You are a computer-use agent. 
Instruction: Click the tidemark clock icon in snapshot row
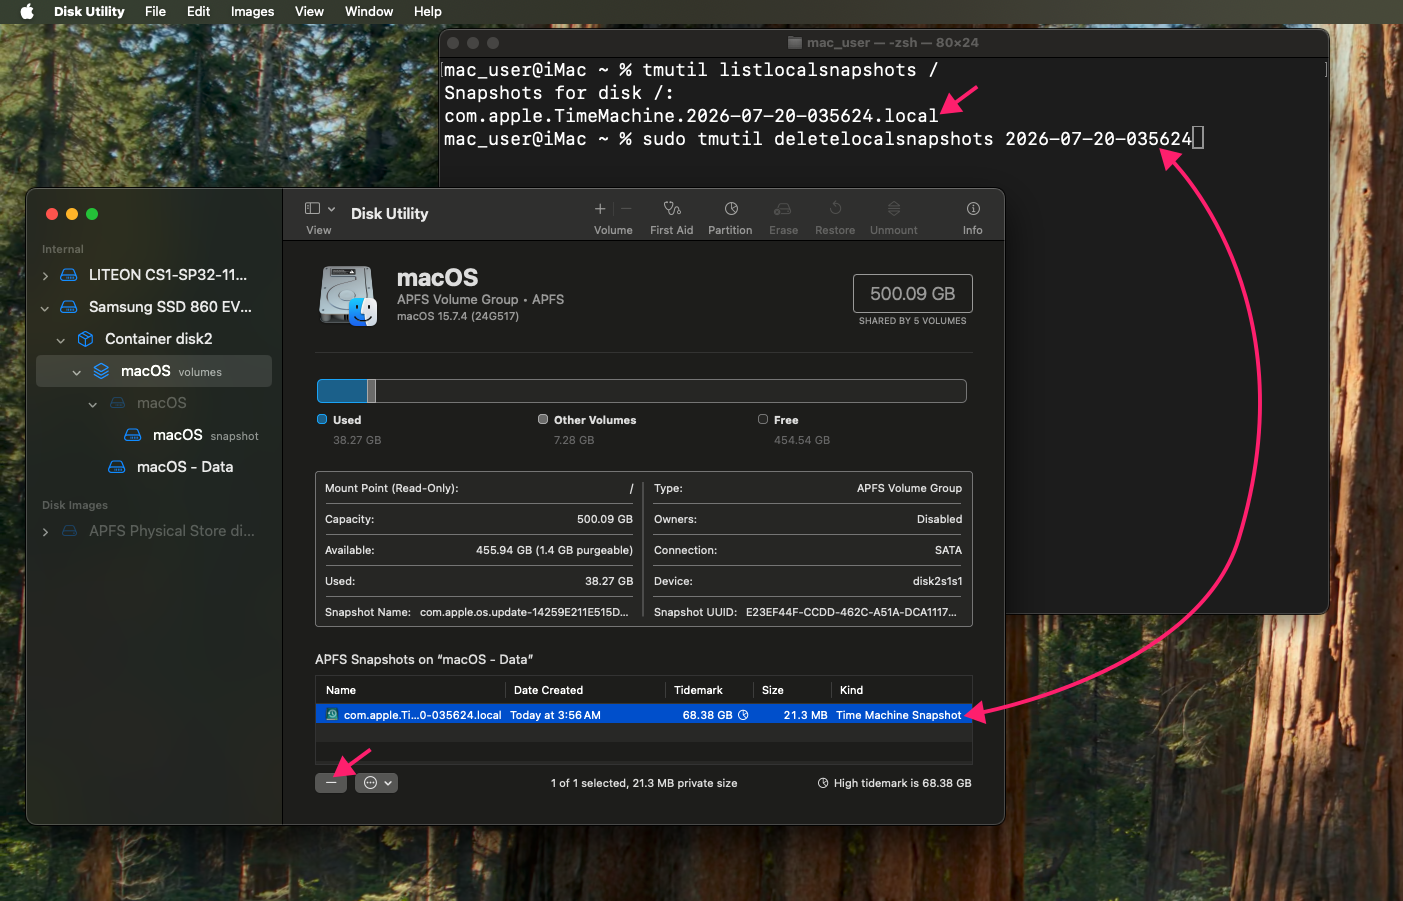743,715
